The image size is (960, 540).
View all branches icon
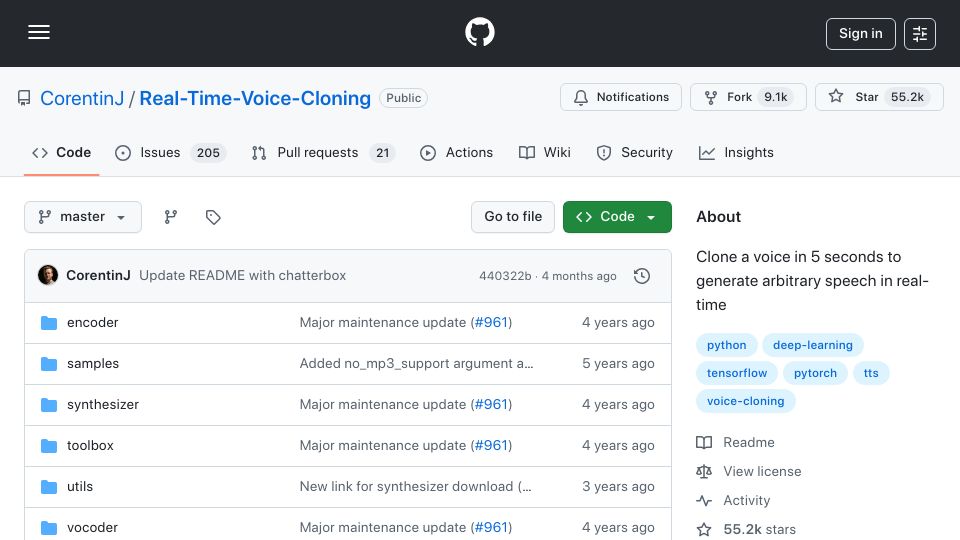[x=171, y=217]
